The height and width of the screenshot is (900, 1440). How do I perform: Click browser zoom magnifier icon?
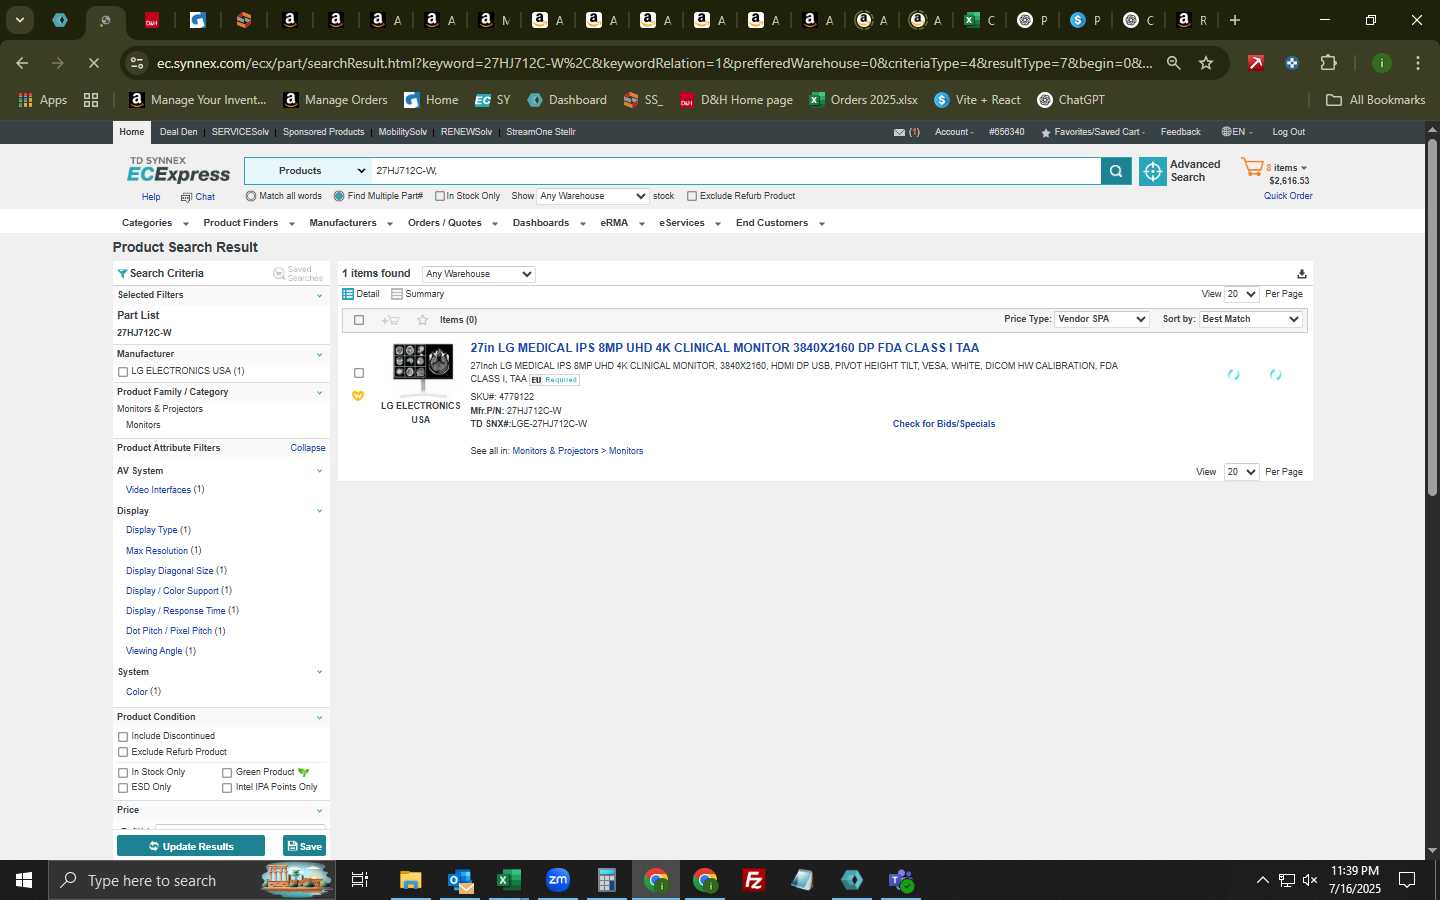point(1174,63)
